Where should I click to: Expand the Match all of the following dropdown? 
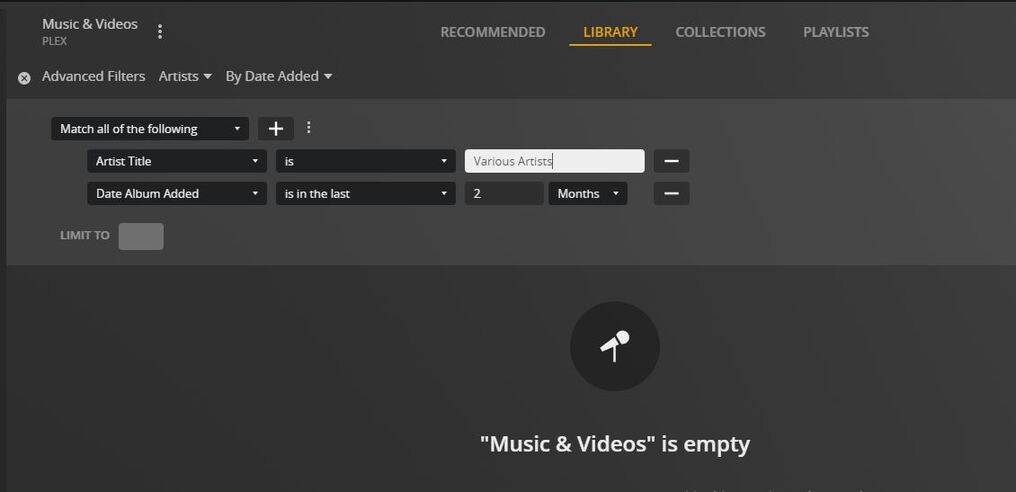(x=150, y=128)
